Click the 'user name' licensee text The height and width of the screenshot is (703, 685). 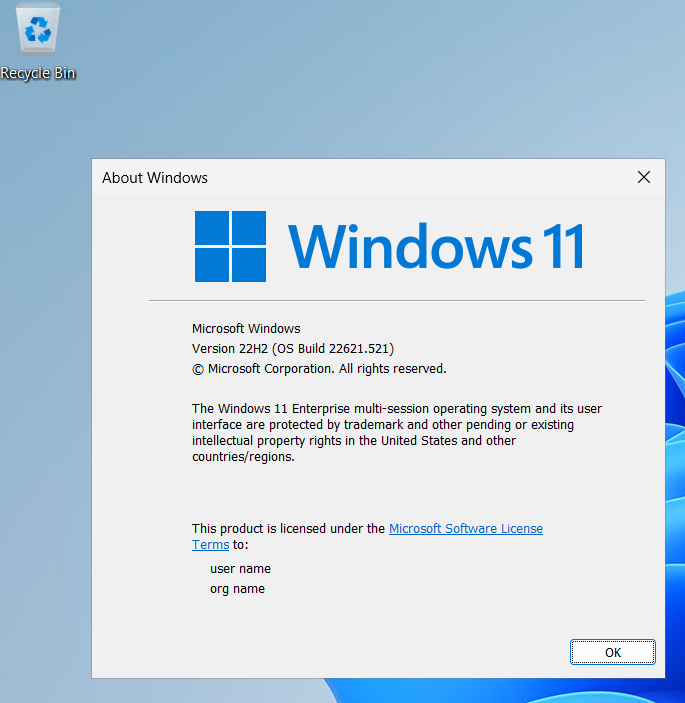pos(240,568)
